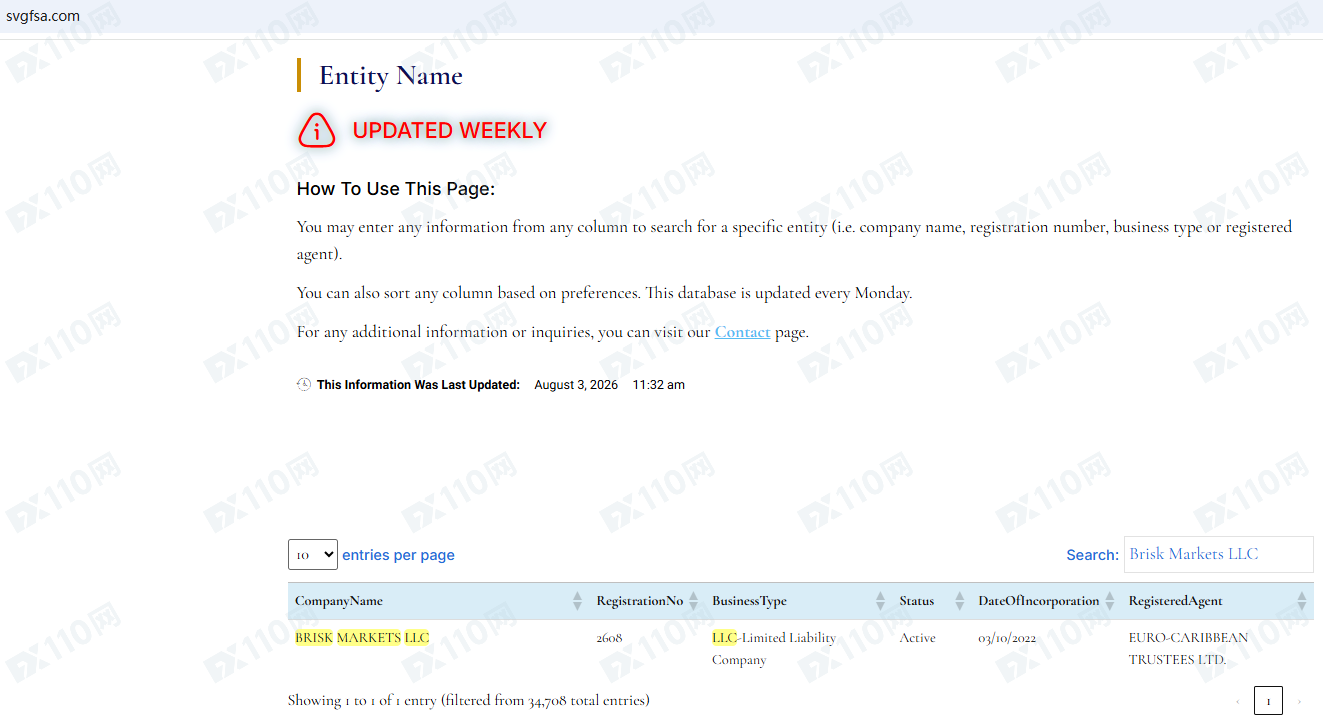Click the entries per page label
This screenshot has height=727, width=1323.
[x=398, y=555]
